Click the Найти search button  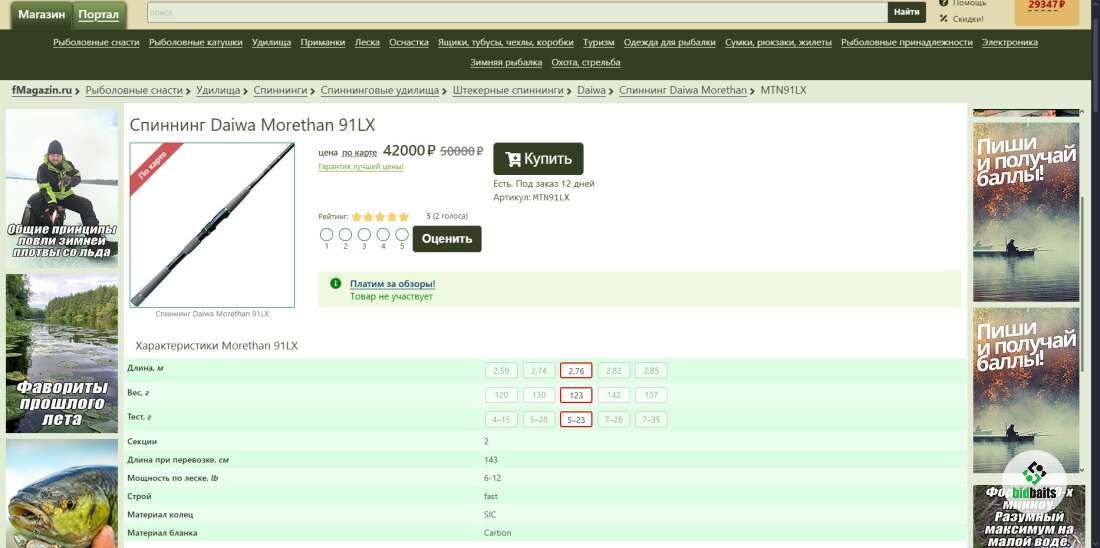click(x=906, y=12)
